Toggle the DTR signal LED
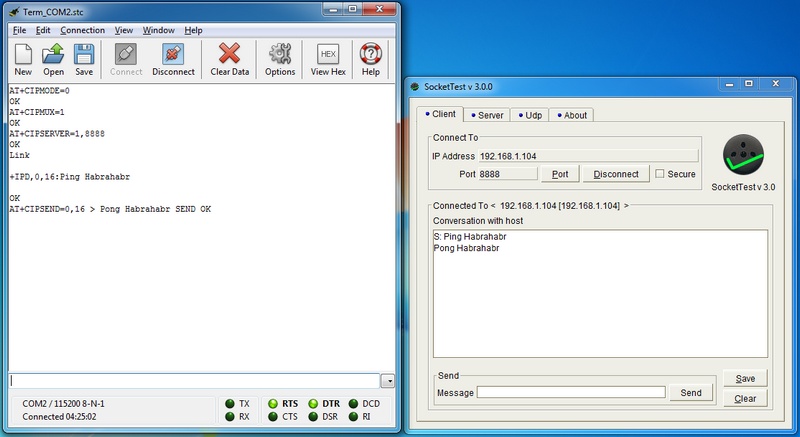Screen dimensions: 800x437 (x=313, y=404)
